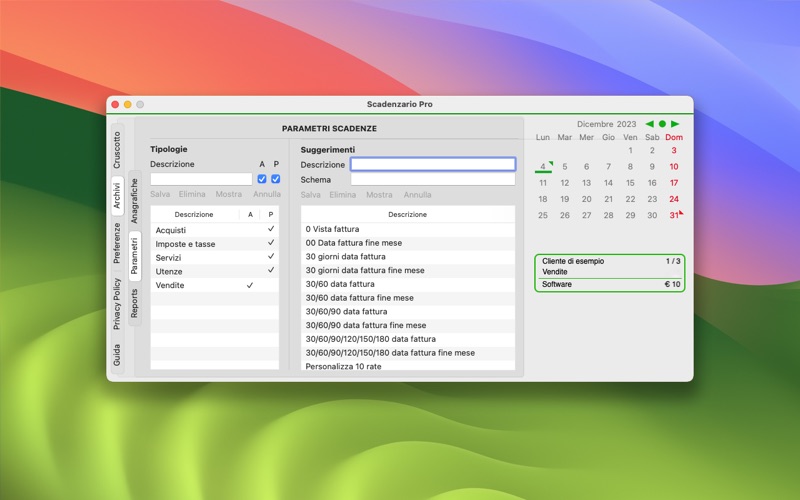The height and width of the screenshot is (500, 800).
Task: Click Annulla under Tipologie
Action: [x=267, y=194]
